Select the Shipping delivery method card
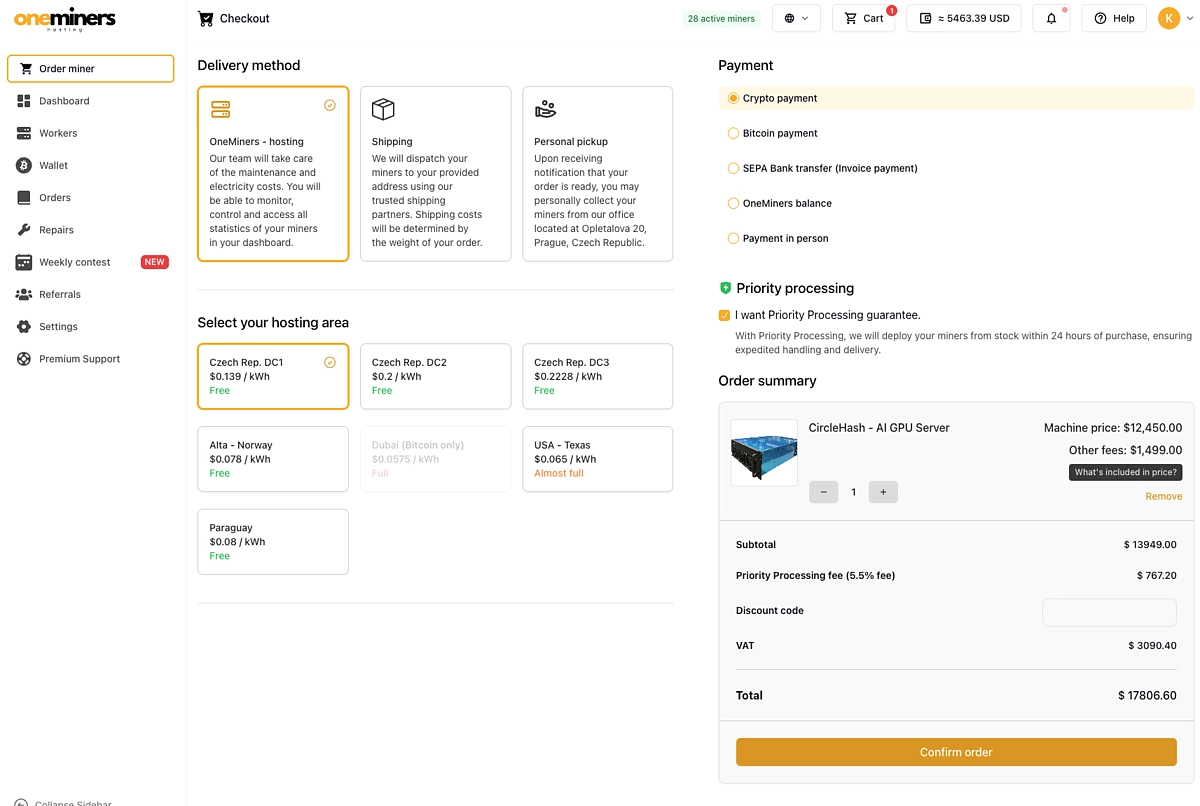This screenshot has height=806, width=1200. 435,174
